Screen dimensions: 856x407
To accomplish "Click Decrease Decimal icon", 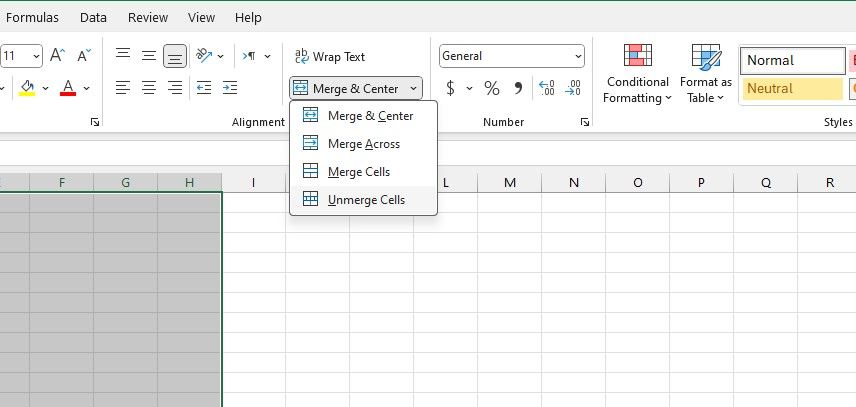I will pos(573,88).
